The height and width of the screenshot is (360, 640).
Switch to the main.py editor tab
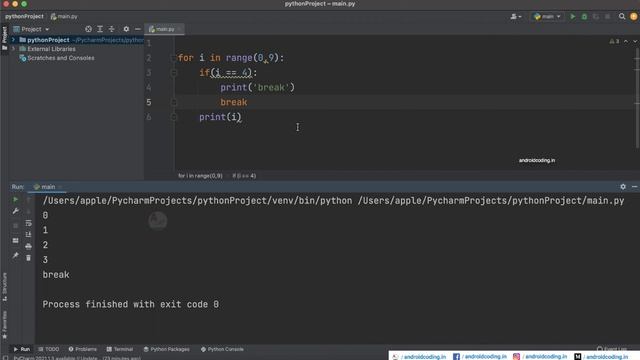(164, 29)
